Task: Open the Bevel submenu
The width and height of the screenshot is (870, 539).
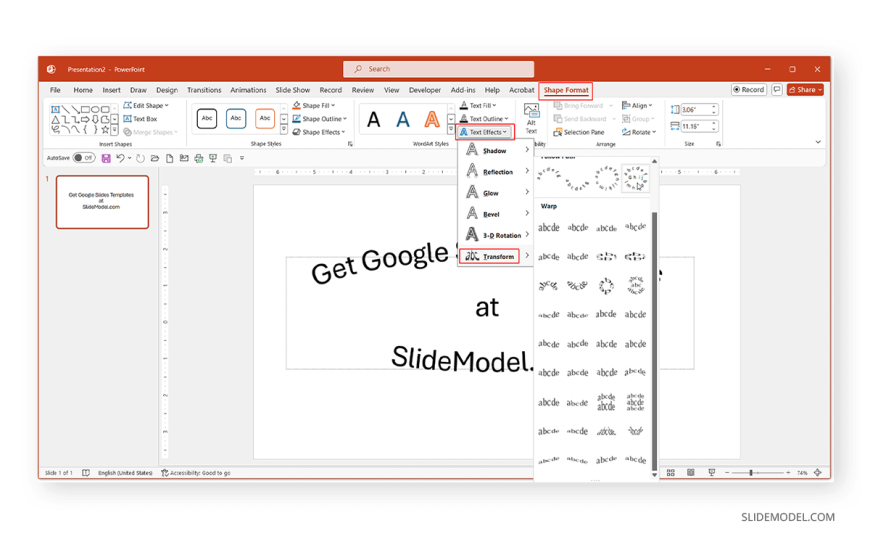Action: point(495,214)
